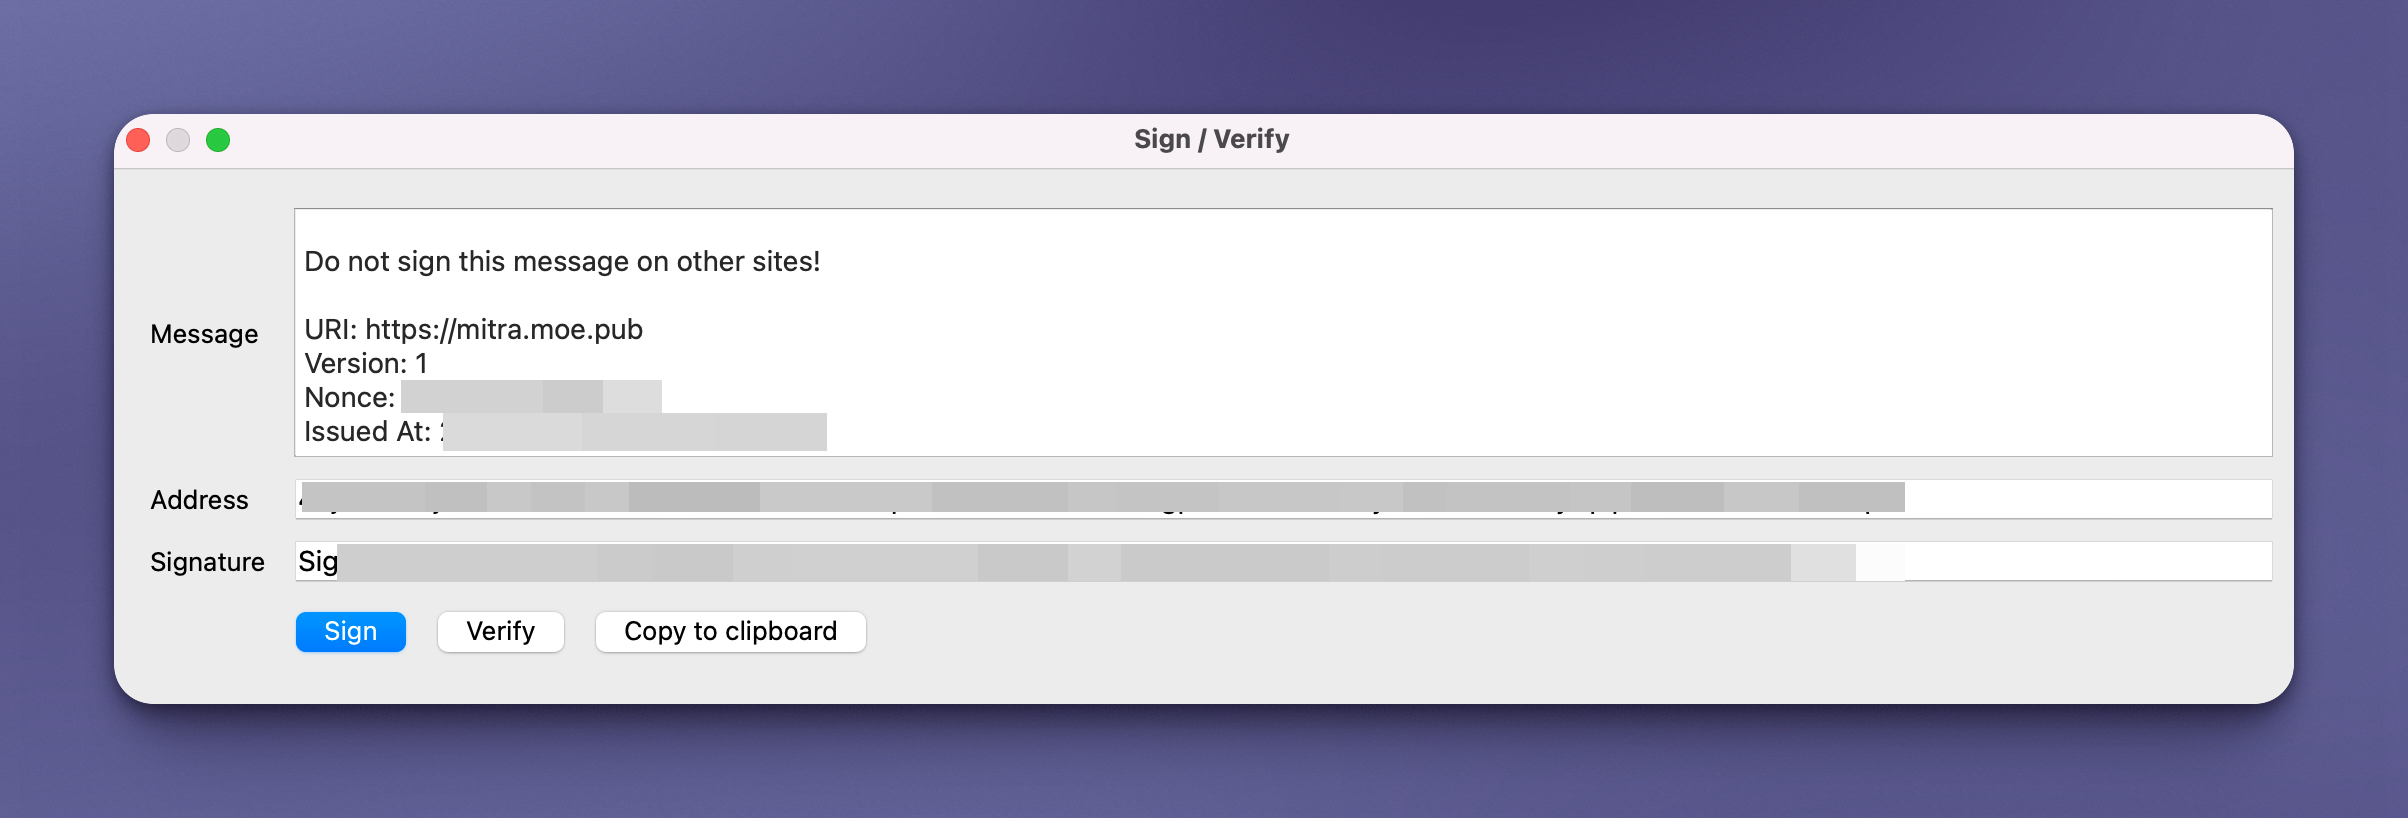Viewport: 2408px width, 818px height.
Task: Click the 'Sign / Verify' window title
Action: 1211,140
